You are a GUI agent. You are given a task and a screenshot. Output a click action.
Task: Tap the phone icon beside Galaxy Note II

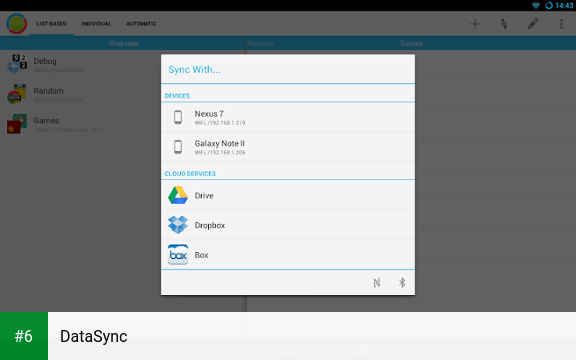(178, 147)
